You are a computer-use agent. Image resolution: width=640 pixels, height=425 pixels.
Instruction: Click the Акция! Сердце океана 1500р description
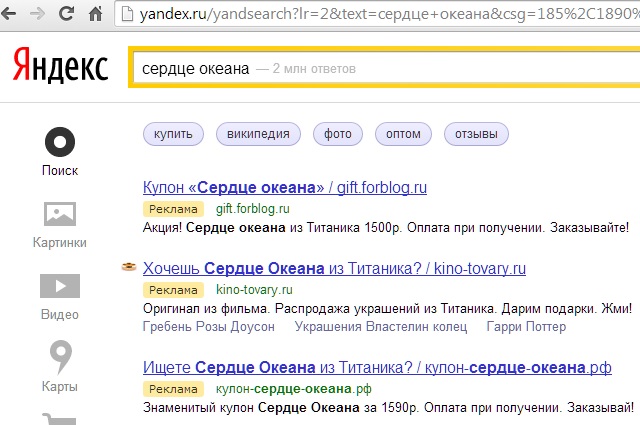click(x=386, y=227)
